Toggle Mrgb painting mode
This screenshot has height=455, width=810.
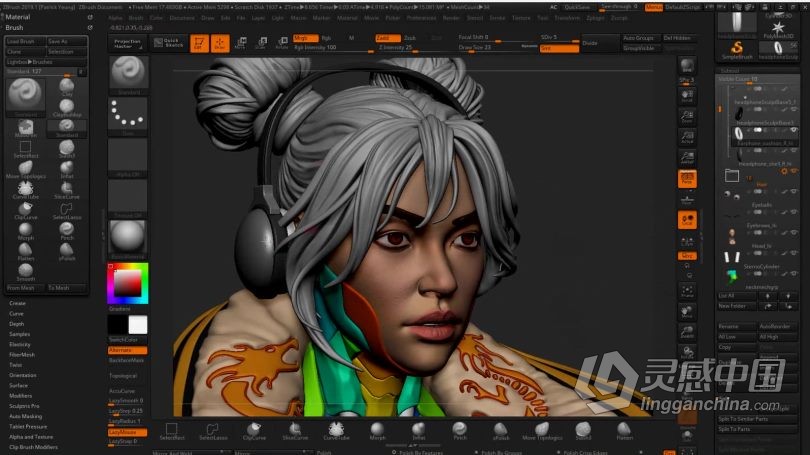[x=305, y=38]
